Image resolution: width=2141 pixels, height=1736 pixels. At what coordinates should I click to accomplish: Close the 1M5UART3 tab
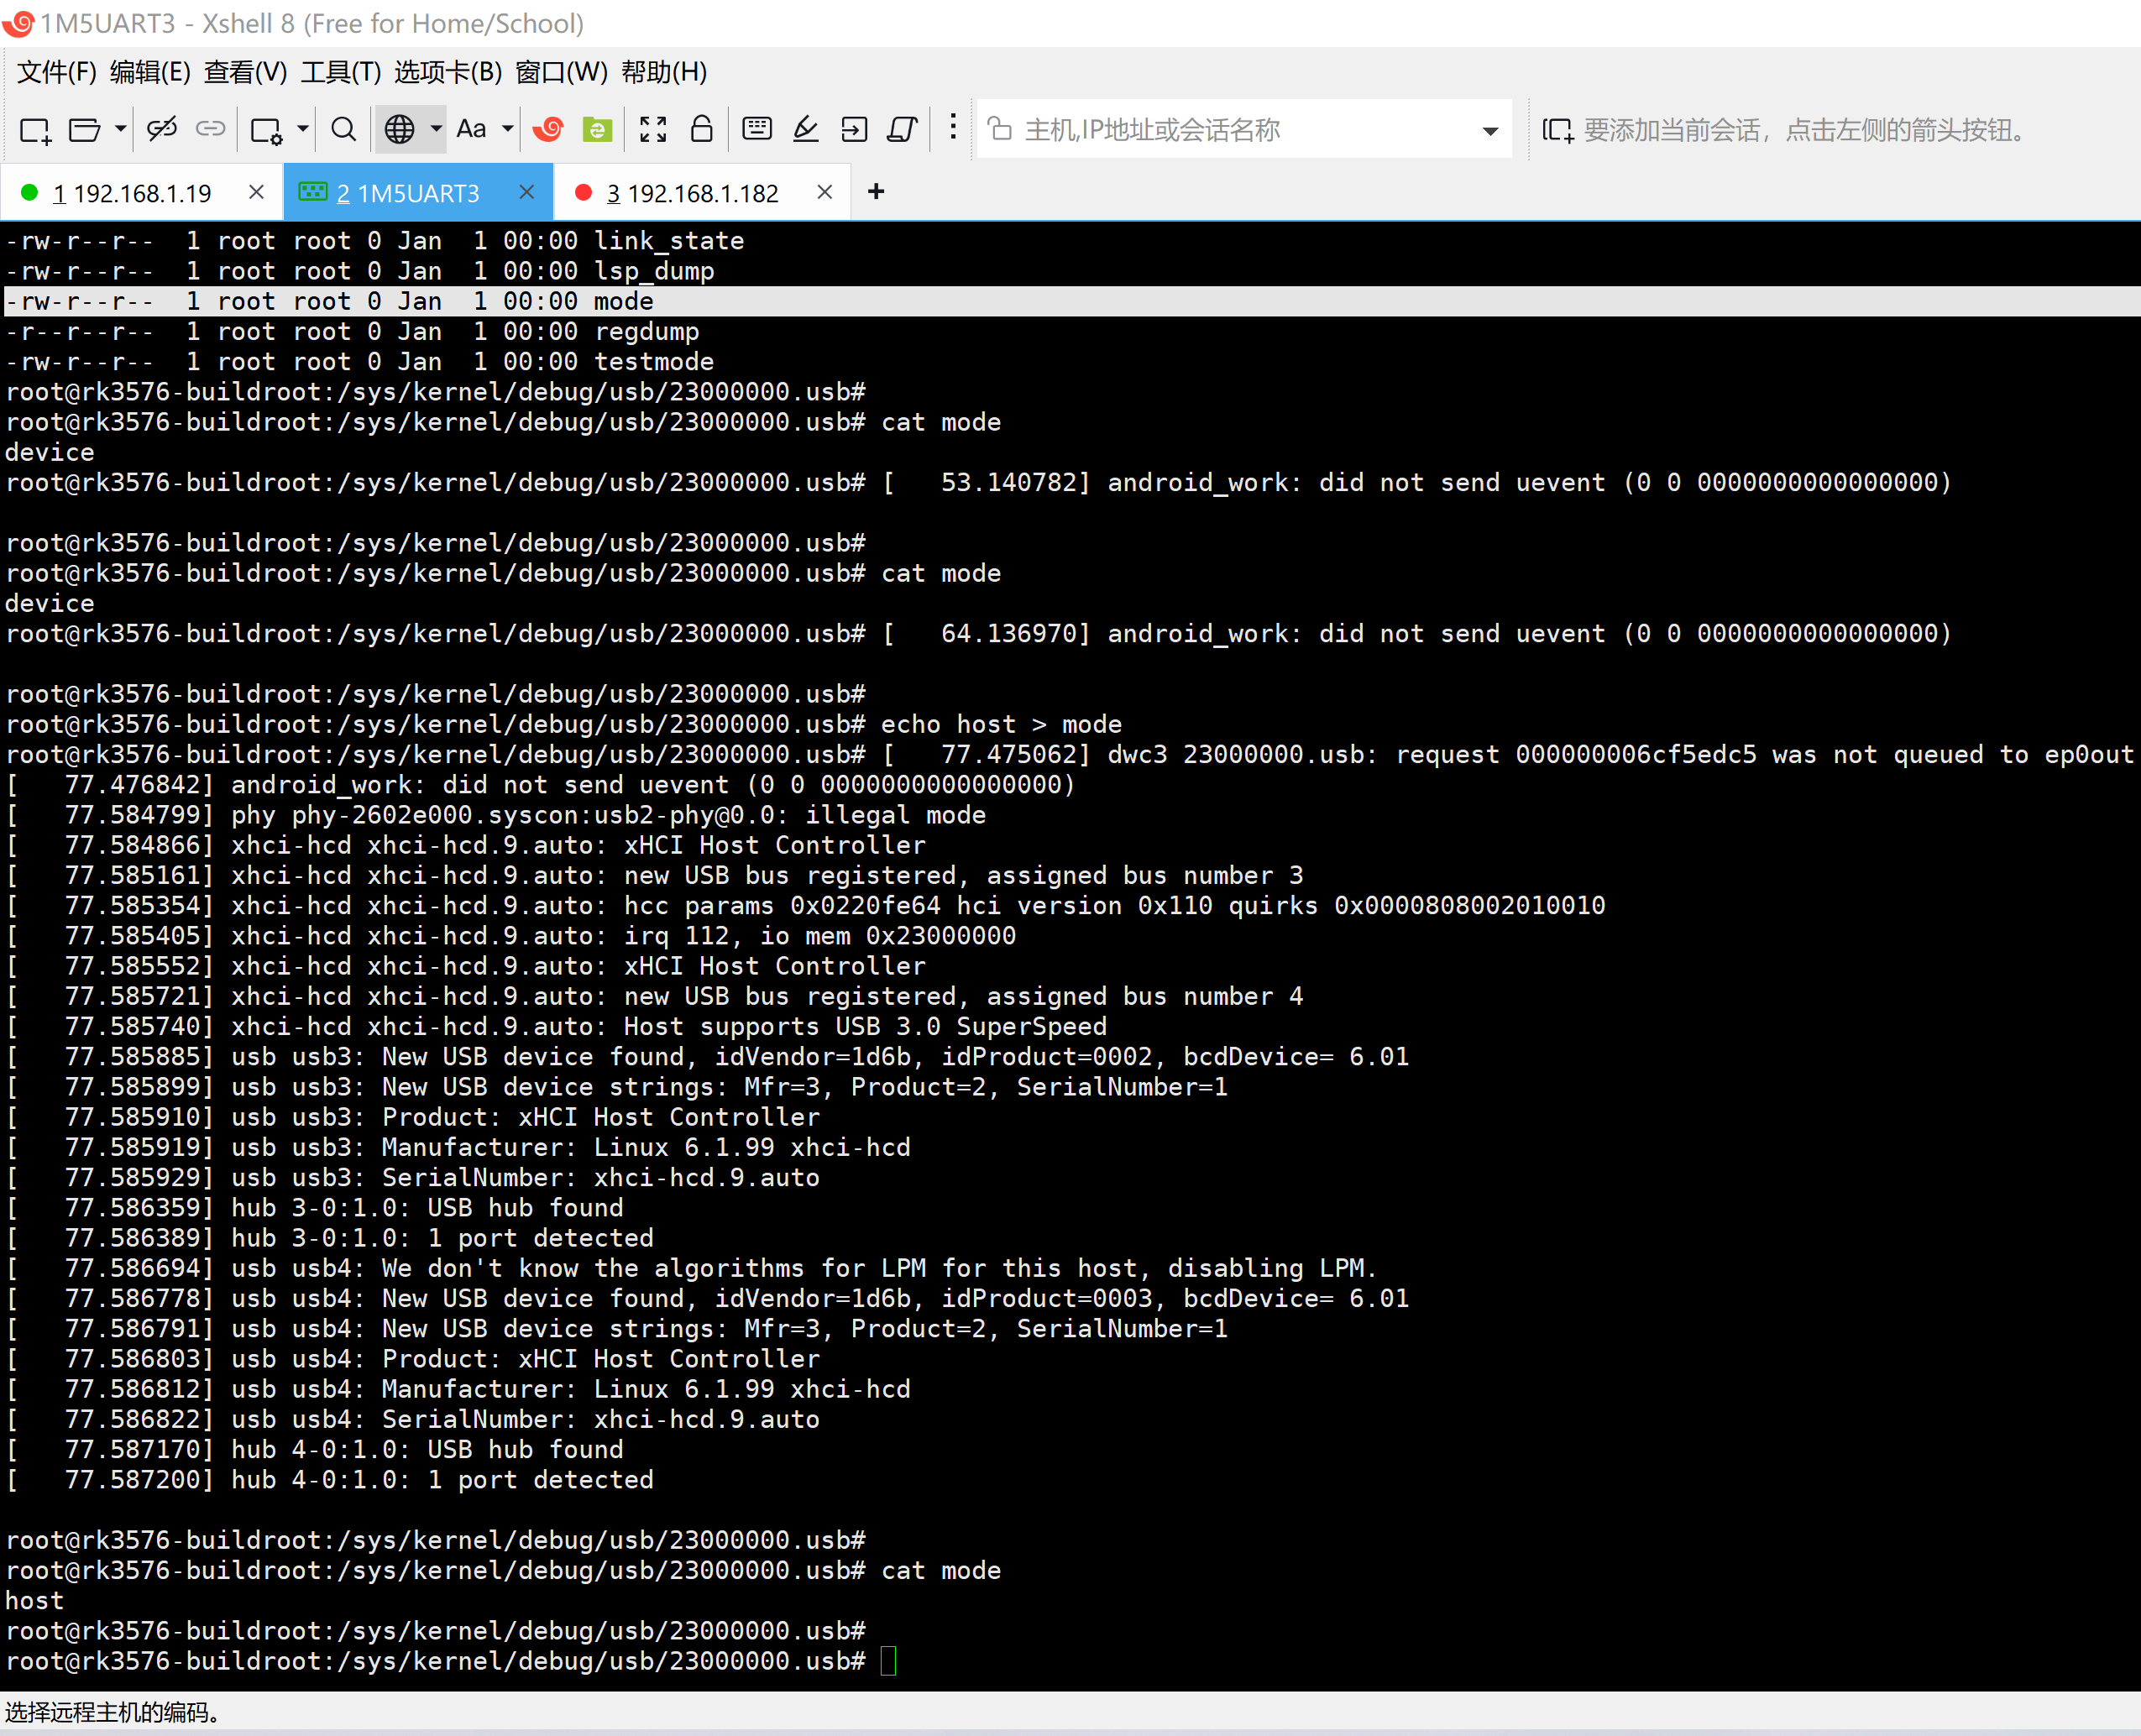527,192
